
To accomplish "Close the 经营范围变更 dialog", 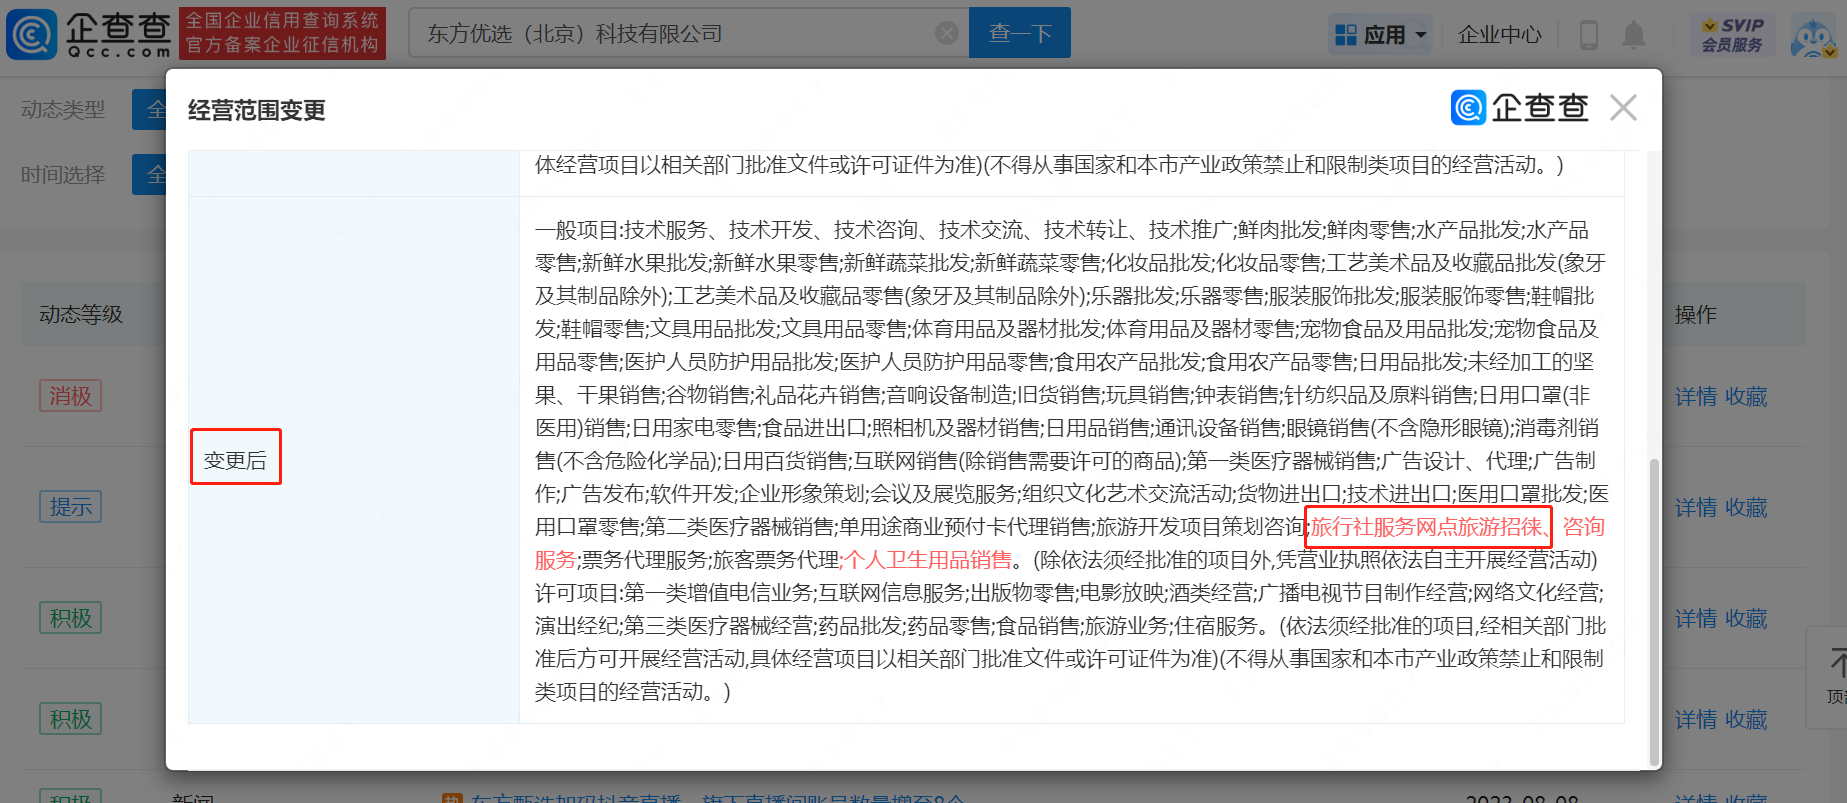I will (1623, 107).
